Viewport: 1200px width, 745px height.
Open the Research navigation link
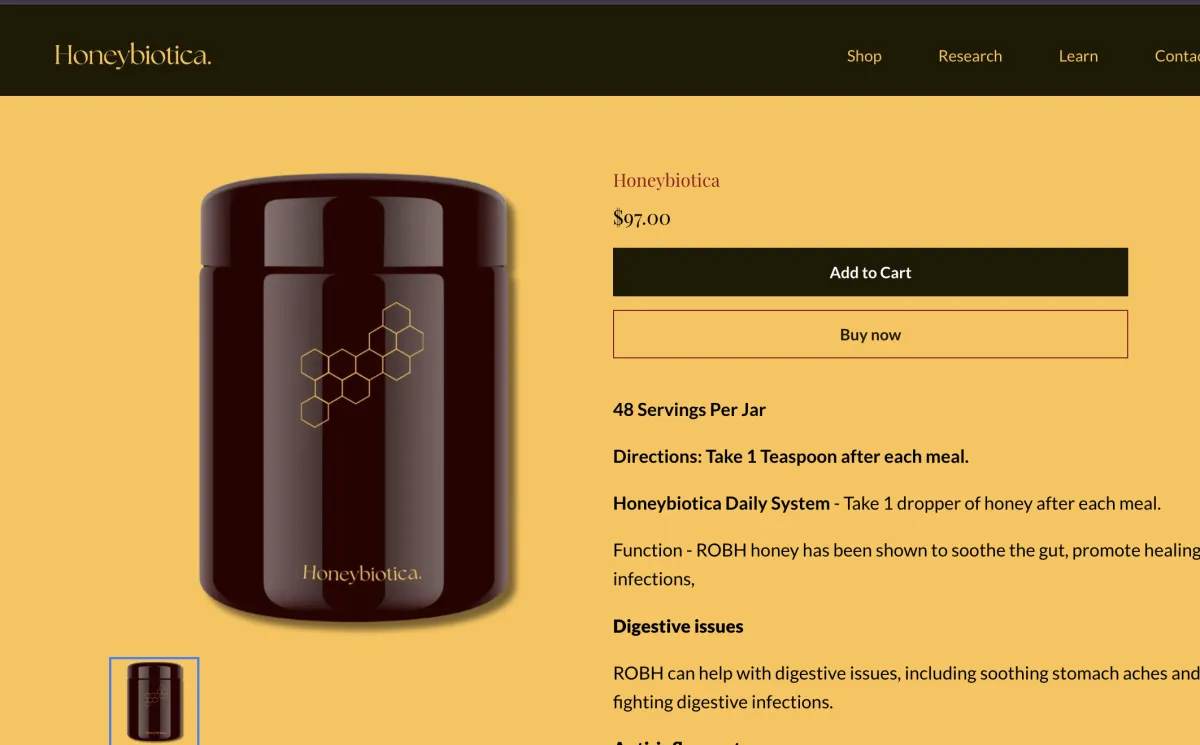(x=970, y=56)
